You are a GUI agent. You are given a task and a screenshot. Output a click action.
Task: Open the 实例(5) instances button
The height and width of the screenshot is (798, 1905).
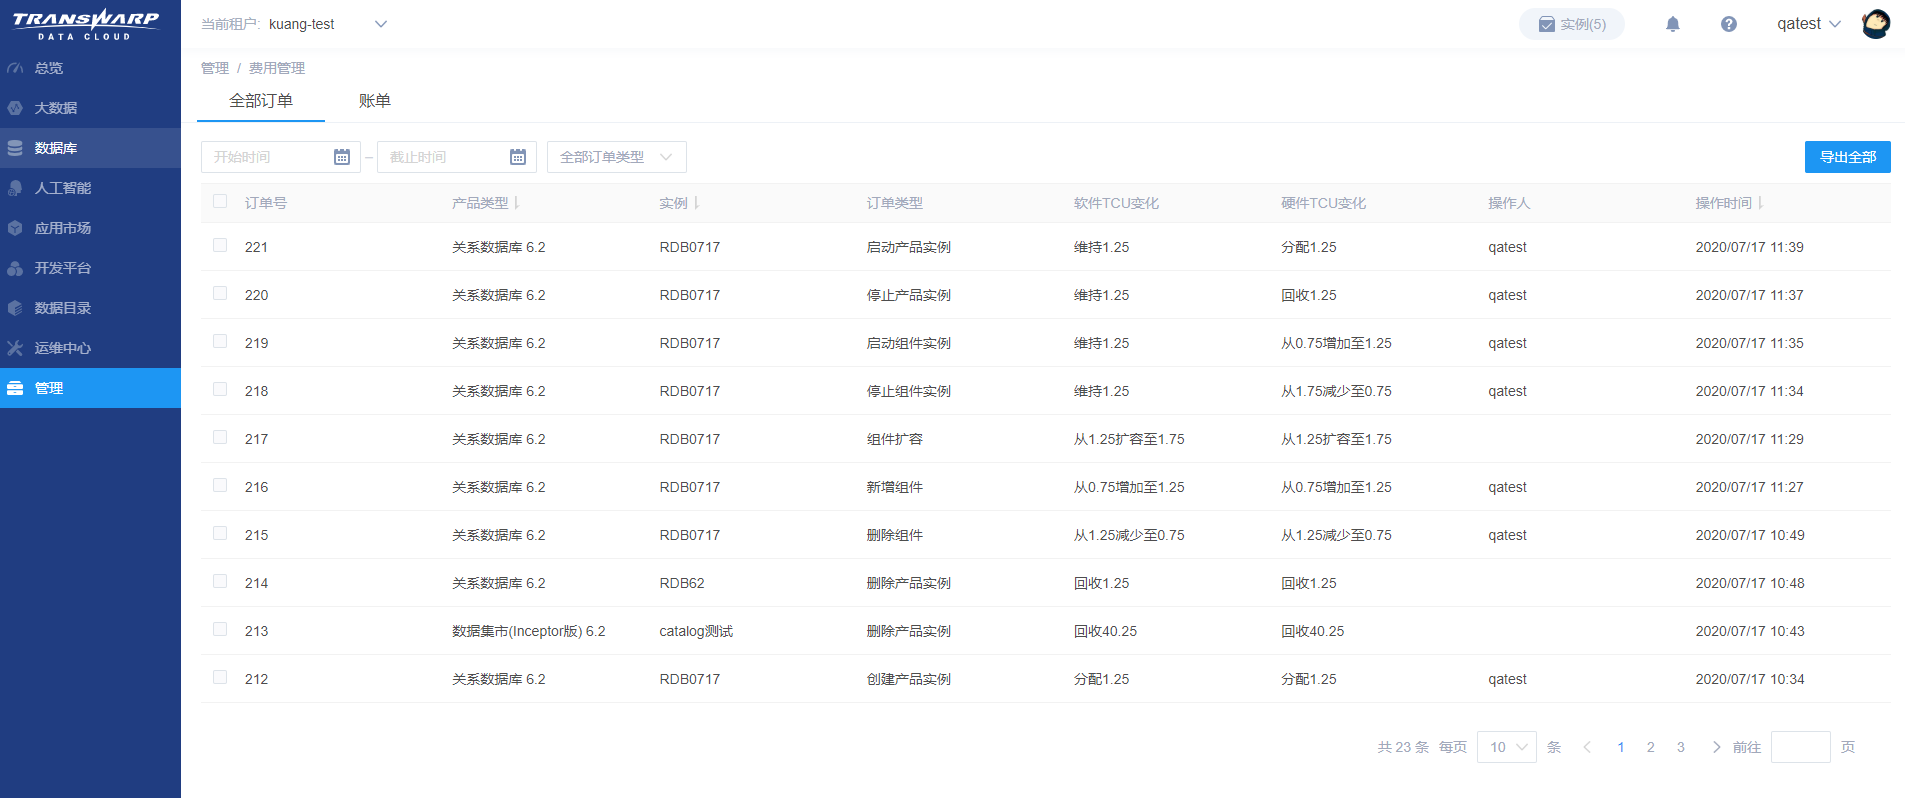coord(1572,24)
